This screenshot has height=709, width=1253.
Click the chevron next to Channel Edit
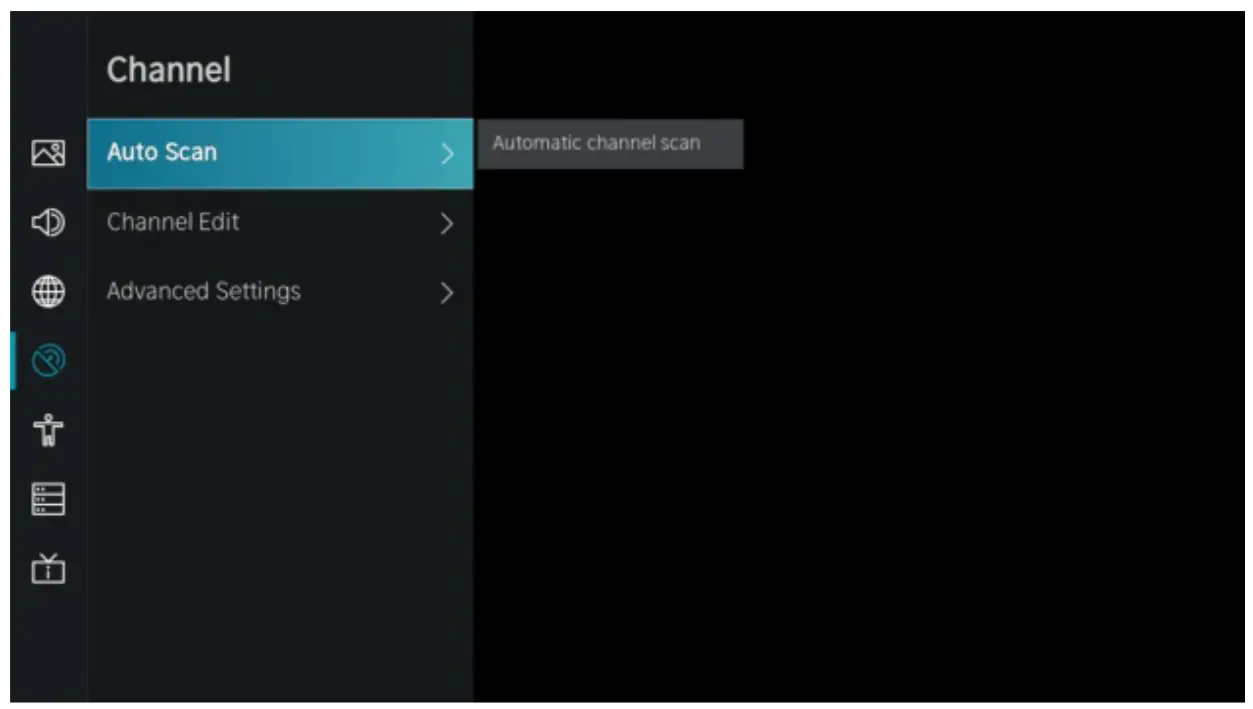click(447, 223)
